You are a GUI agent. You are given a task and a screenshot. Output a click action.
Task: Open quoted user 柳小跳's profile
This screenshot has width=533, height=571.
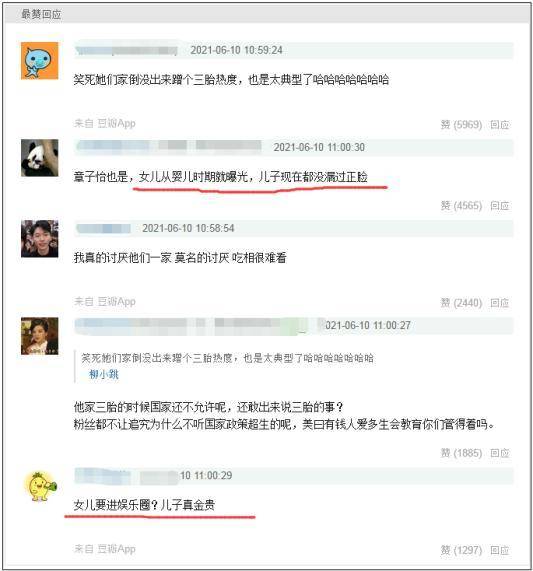tap(104, 374)
